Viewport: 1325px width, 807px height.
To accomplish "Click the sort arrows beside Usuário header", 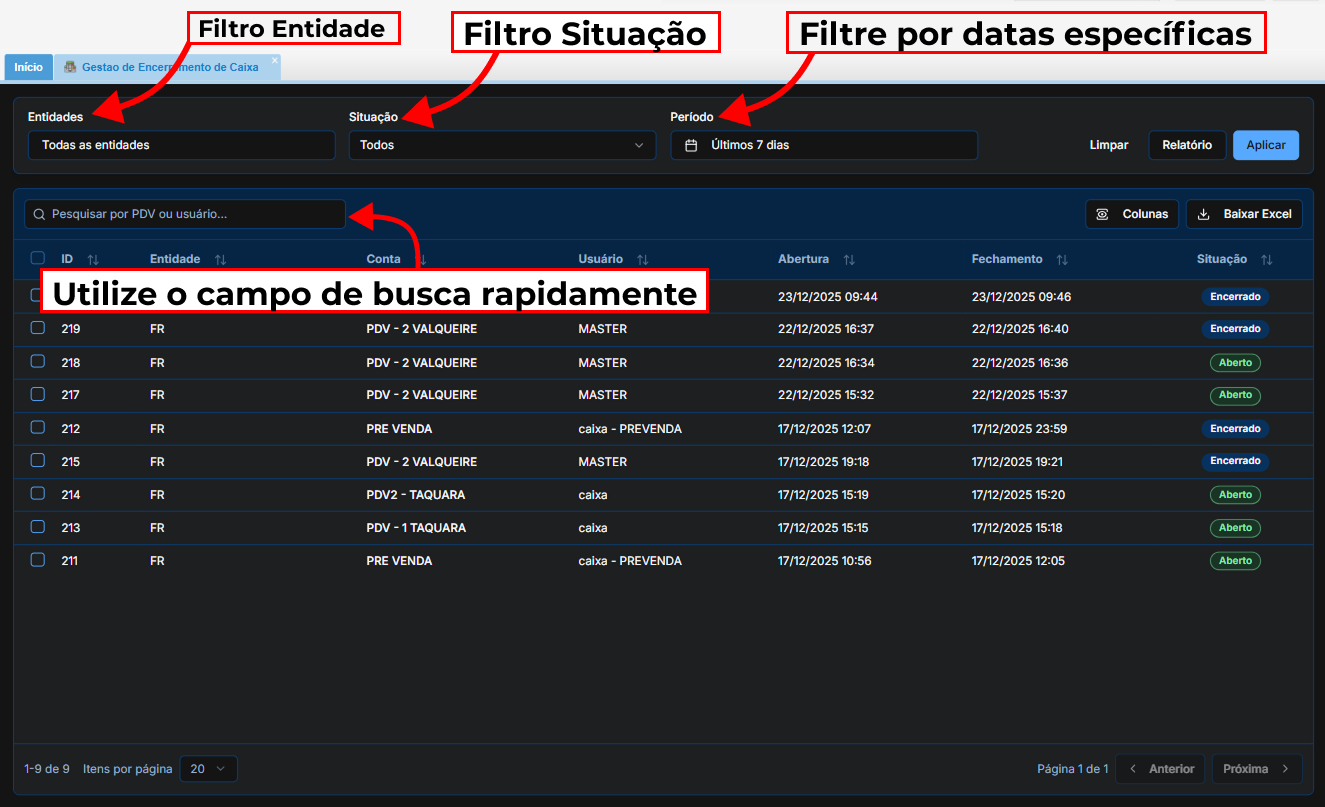I will click(642, 260).
